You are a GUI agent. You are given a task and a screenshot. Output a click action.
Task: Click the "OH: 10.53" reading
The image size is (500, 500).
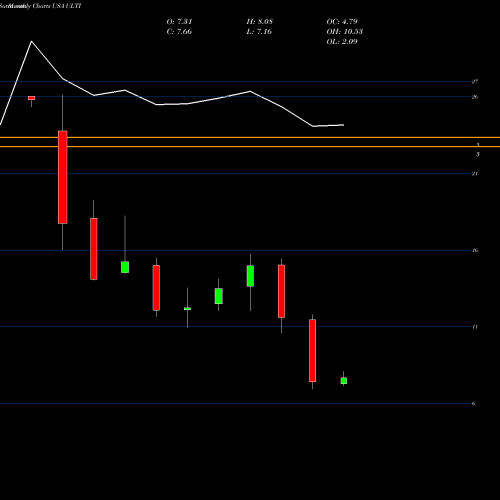[x=345, y=32]
